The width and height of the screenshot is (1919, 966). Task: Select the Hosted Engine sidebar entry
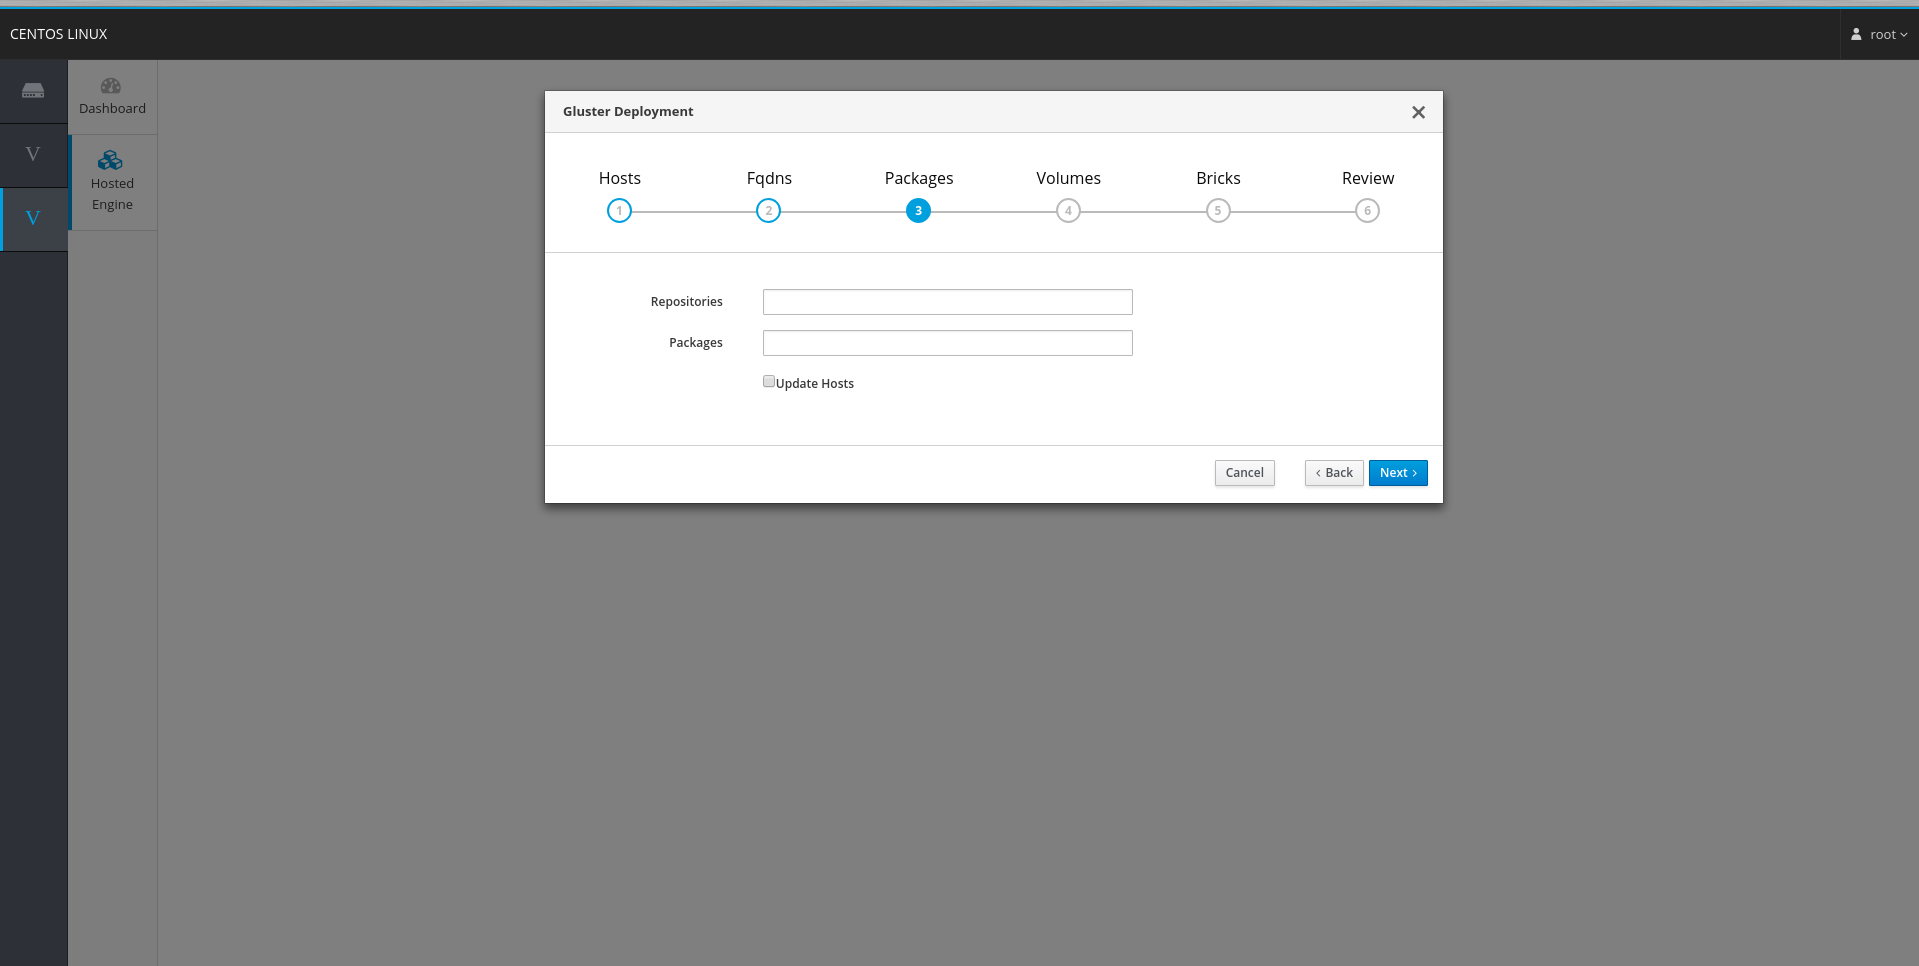click(x=111, y=180)
